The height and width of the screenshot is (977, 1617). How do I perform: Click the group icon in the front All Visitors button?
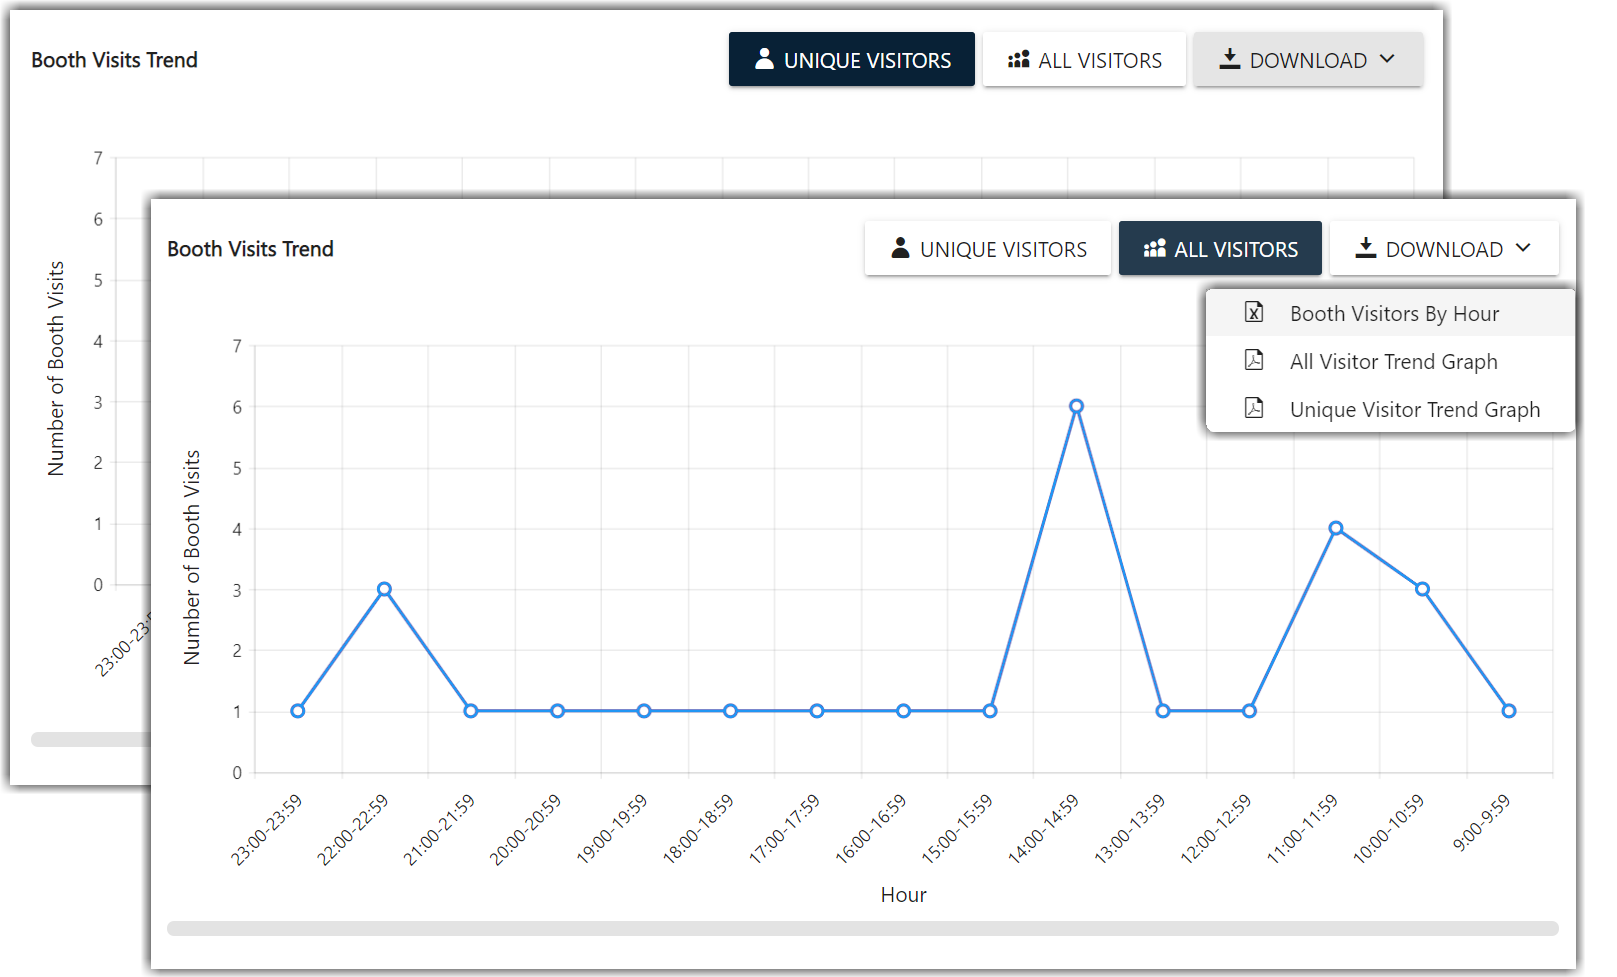(1155, 248)
